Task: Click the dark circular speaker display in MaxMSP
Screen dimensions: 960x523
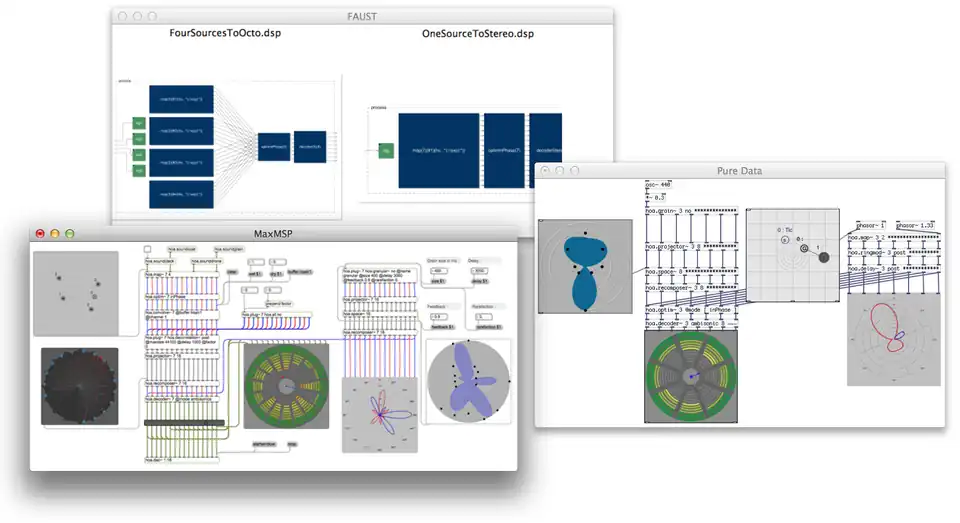Action: [x=79, y=386]
